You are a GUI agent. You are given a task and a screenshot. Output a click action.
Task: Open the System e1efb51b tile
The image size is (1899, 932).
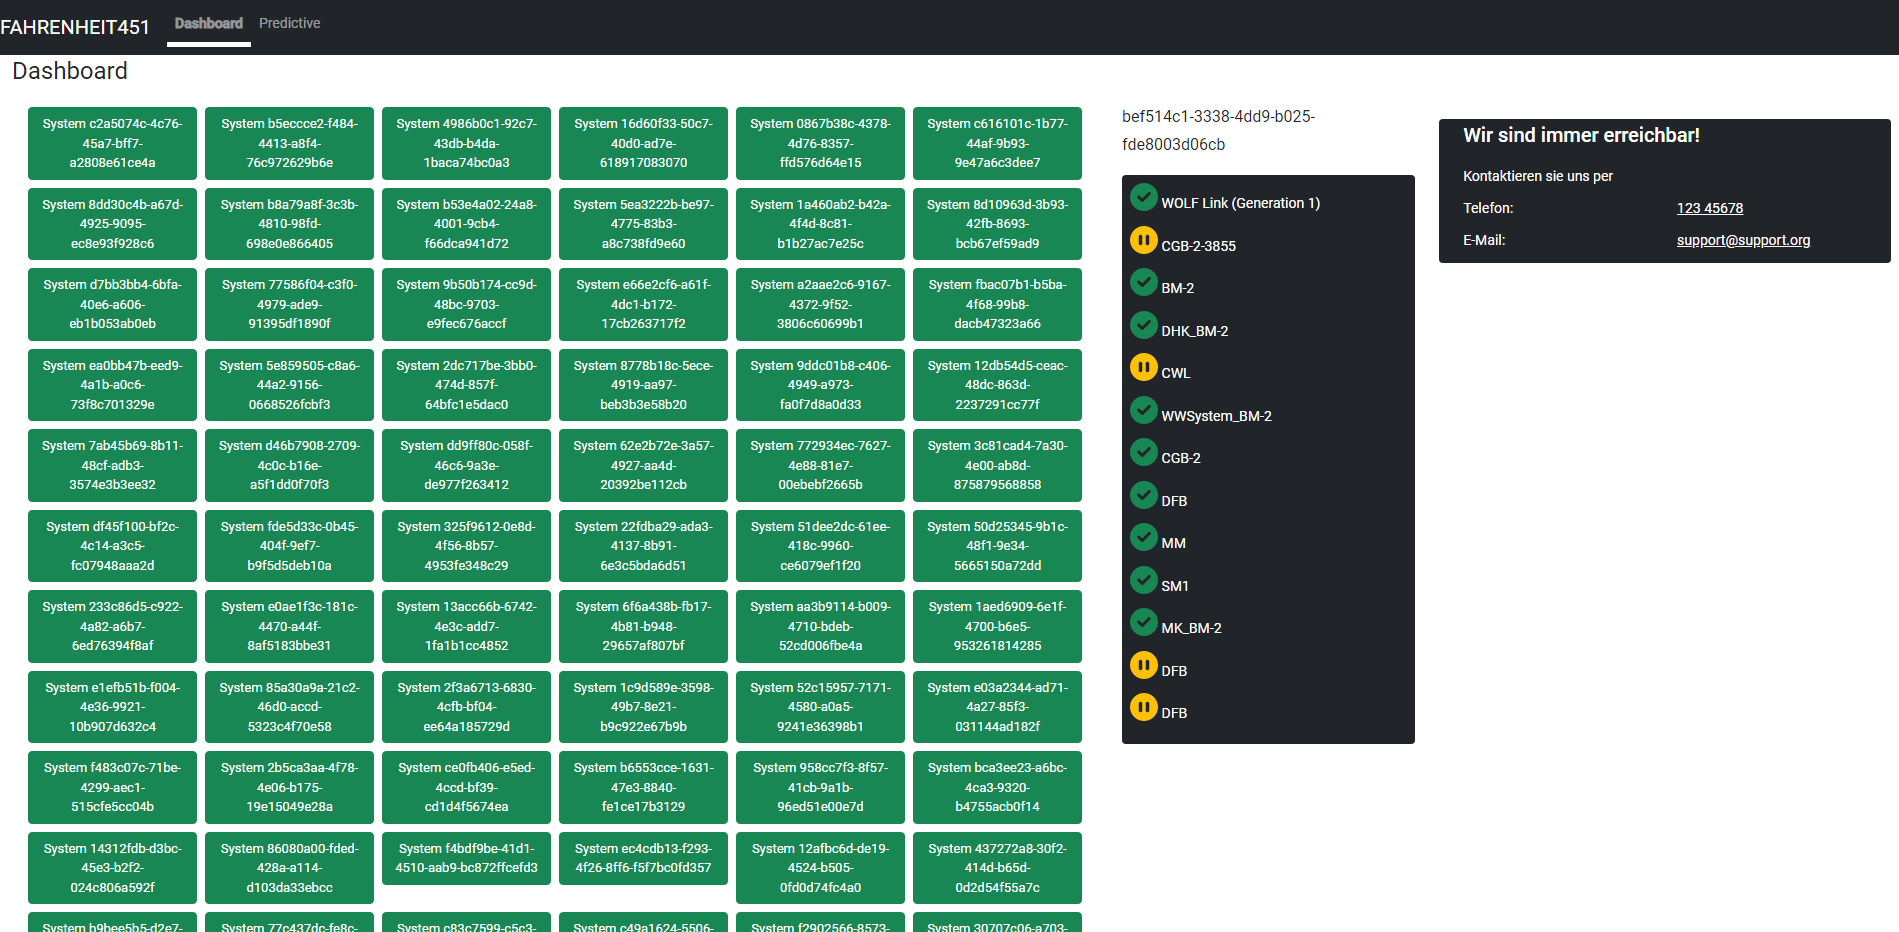click(113, 707)
